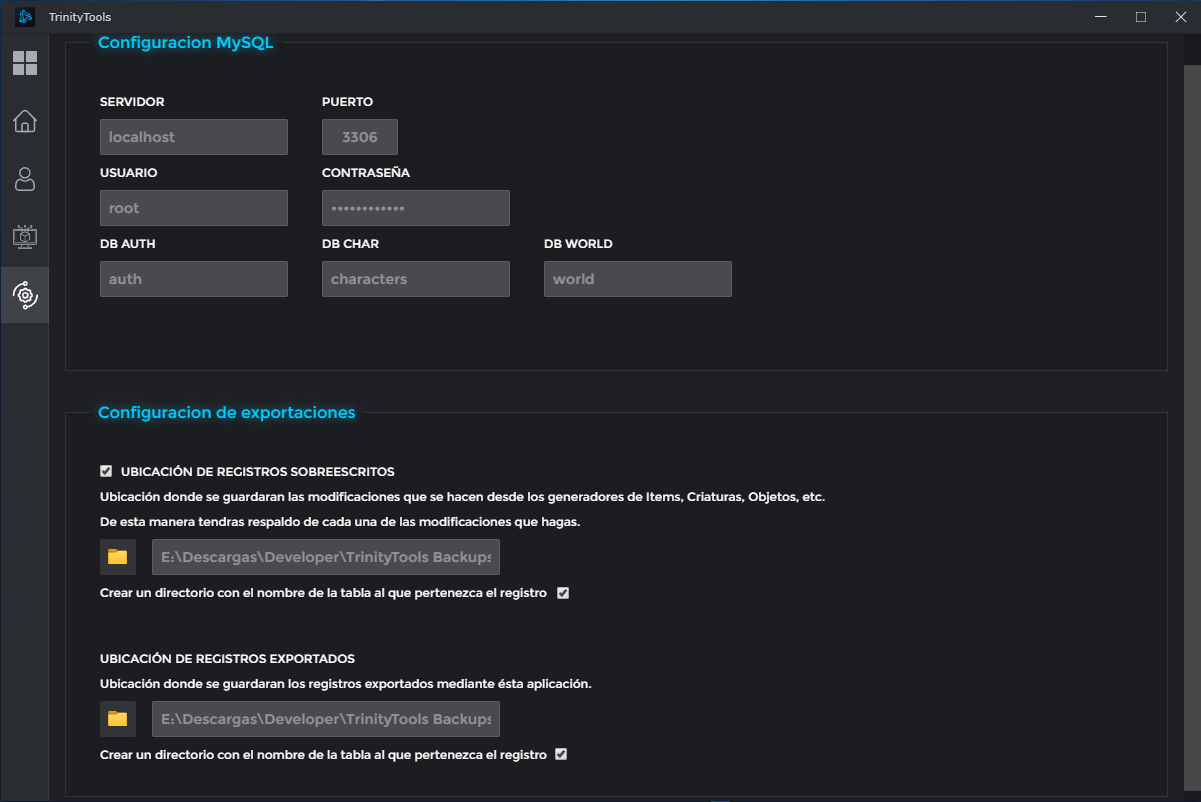The image size is (1201, 802).
Task: Click the DB WORLD label text
Action: (578, 244)
